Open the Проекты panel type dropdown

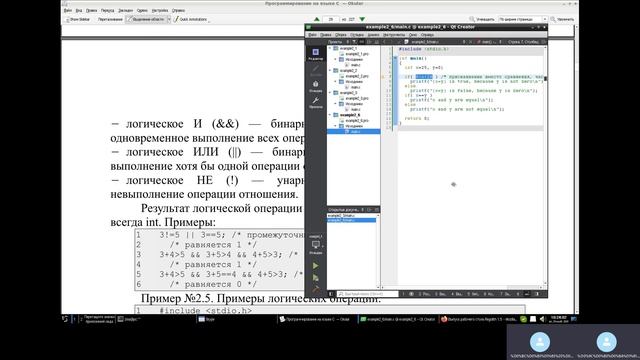pos(338,42)
